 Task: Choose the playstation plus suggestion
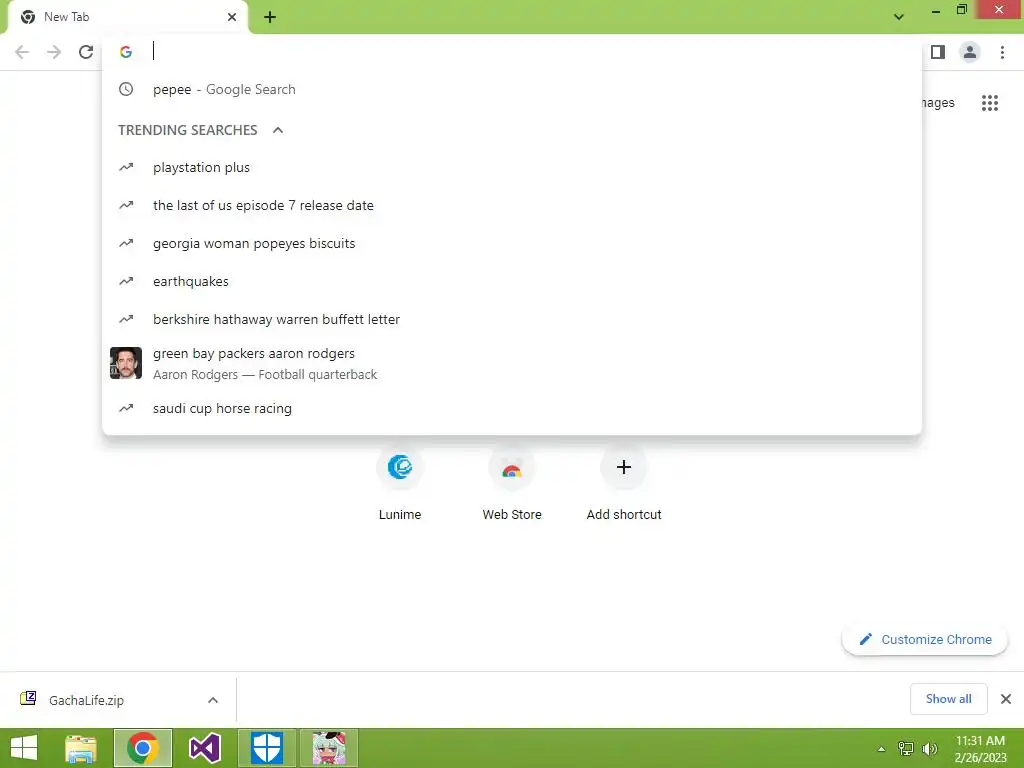pyautogui.click(x=512, y=167)
